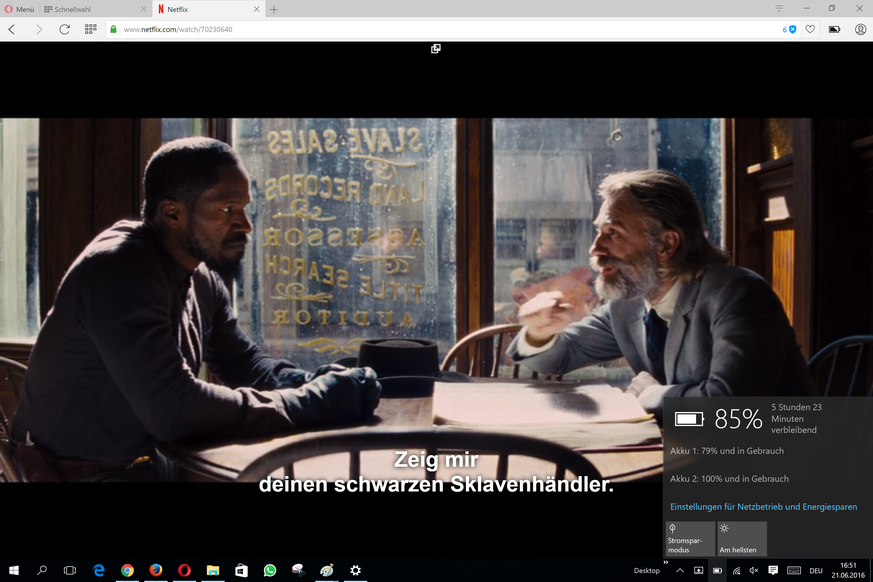Screen dimensions: 873x582
Task: Open a new tab with plus button
Action: (273, 9)
